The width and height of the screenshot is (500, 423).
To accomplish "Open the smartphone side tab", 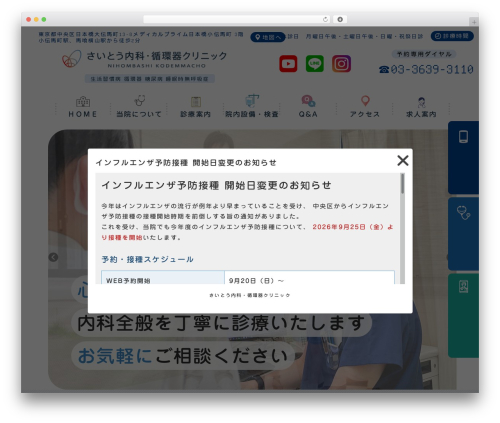I will coord(463,157).
